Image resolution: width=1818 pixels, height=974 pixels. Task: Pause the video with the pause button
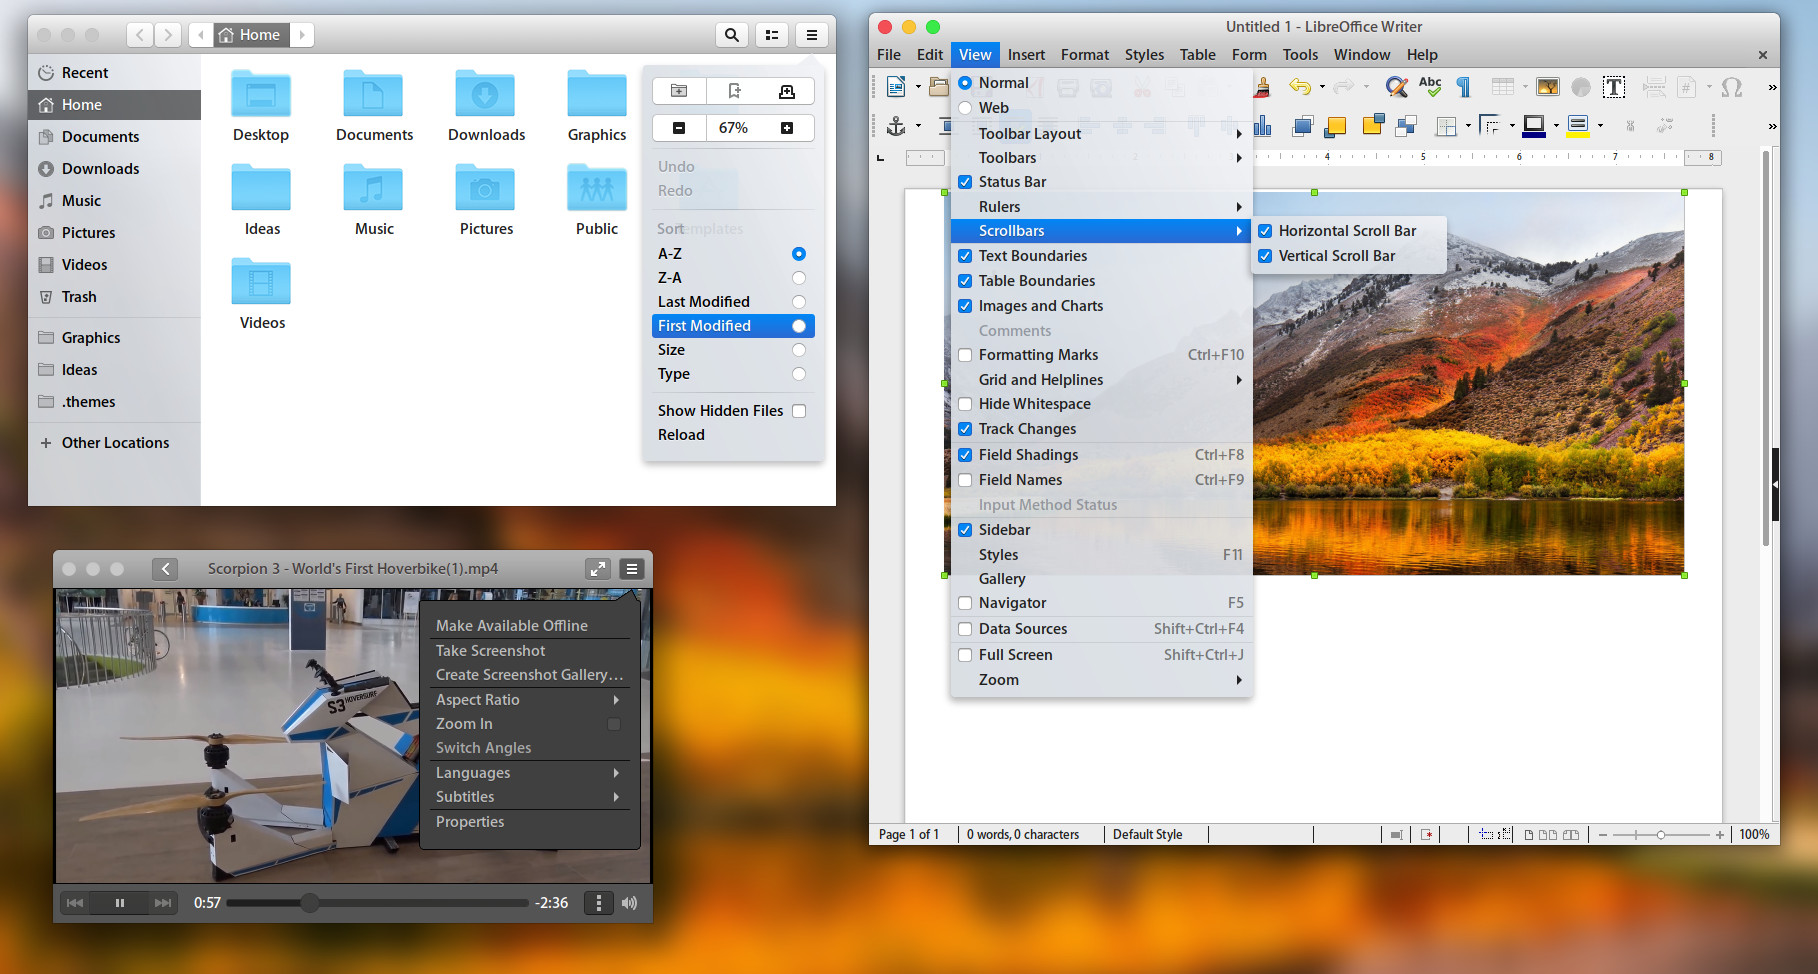tap(119, 903)
